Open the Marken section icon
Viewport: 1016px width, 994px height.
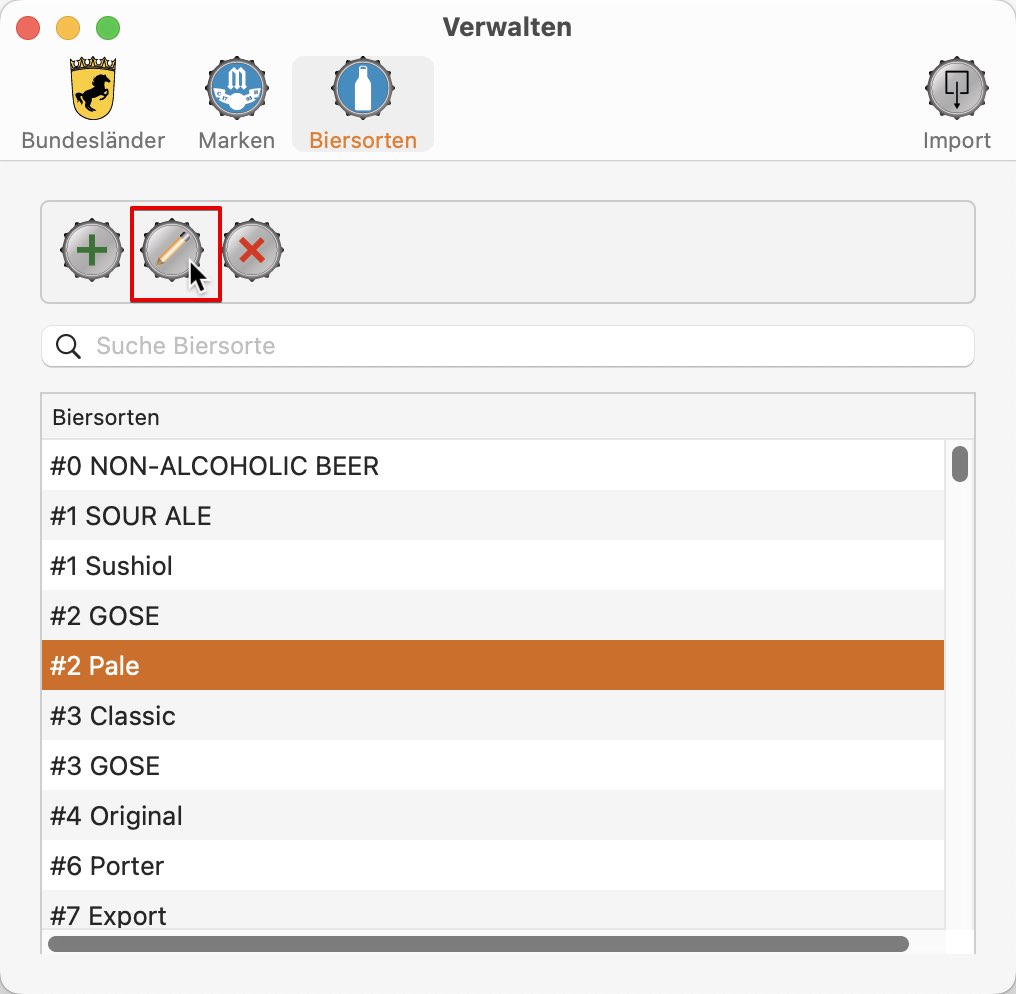(x=237, y=105)
